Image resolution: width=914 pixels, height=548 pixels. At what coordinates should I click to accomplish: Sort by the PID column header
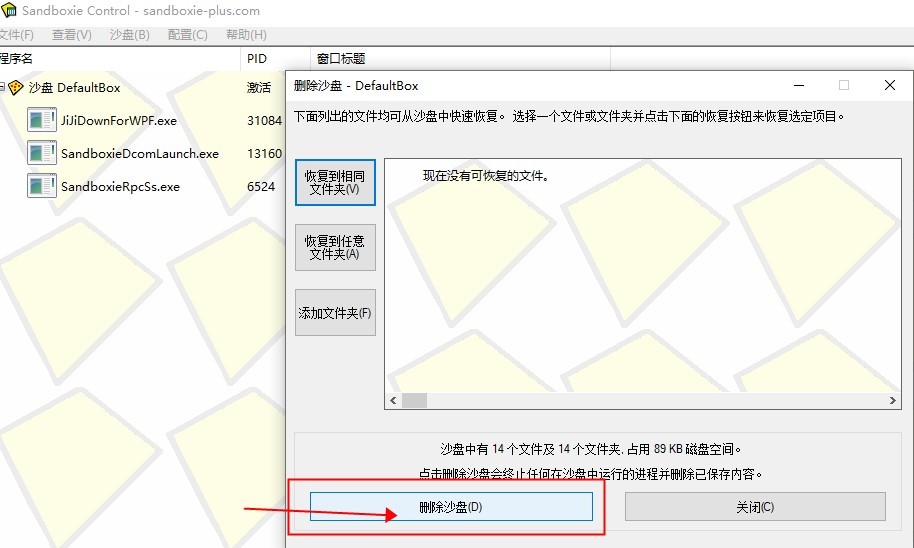[x=258, y=59]
